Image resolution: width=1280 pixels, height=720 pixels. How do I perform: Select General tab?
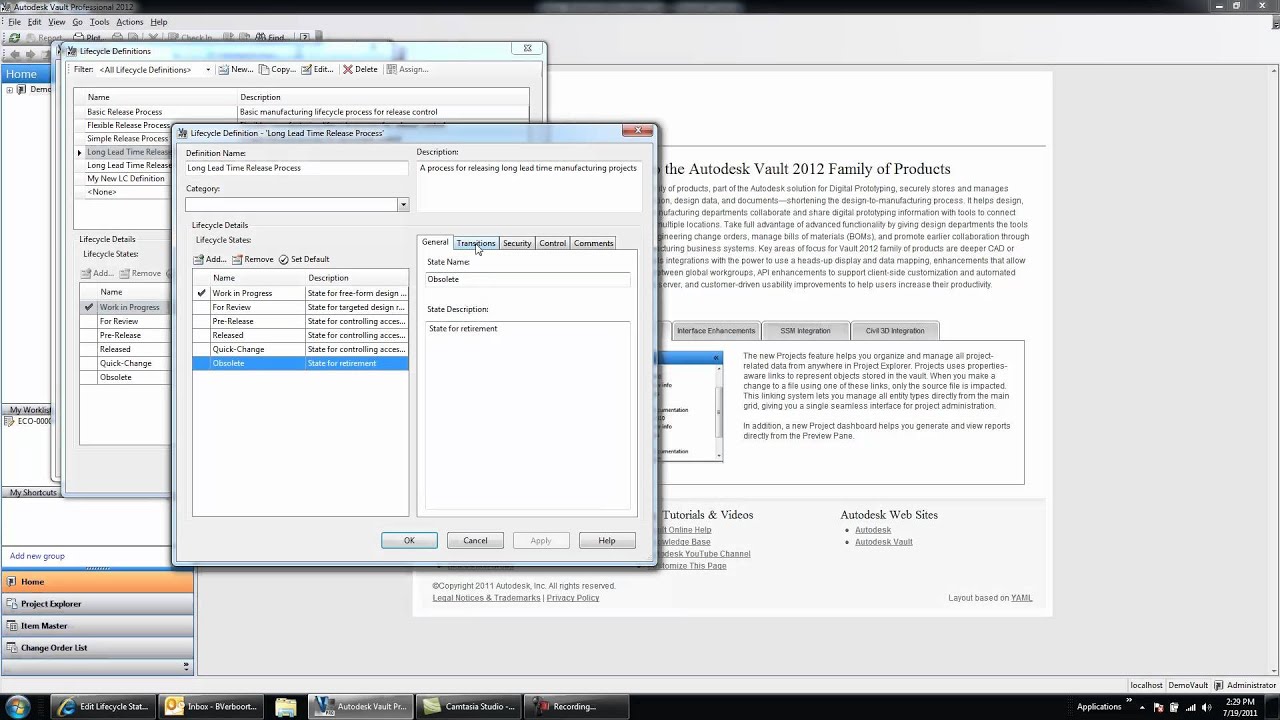point(435,242)
